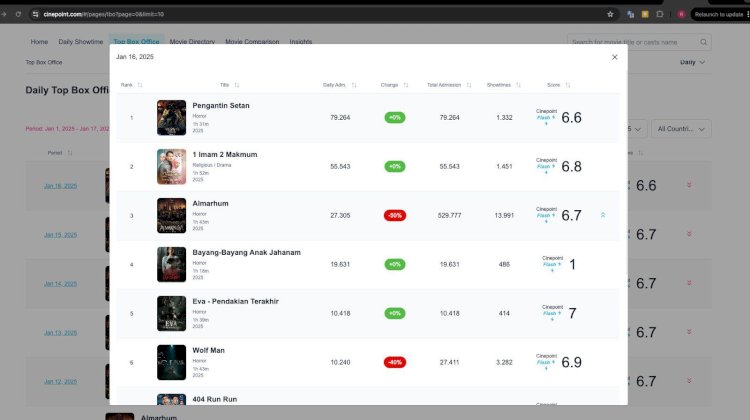The image size is (750, 420).
Task: Click total admission 529.777 cell
Action: pyautogui.click(x=449, y=216)
